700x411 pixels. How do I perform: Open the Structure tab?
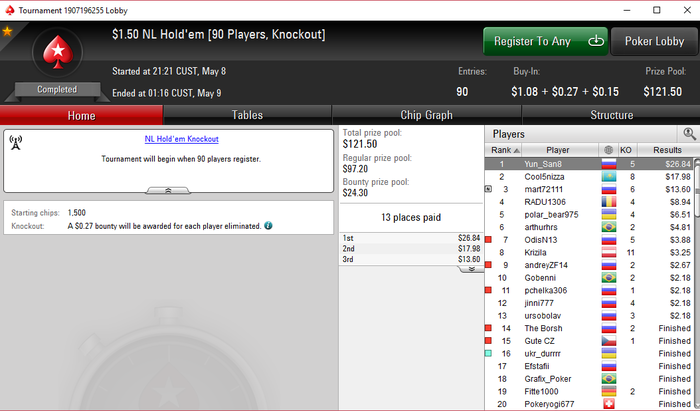click(611, 115)
